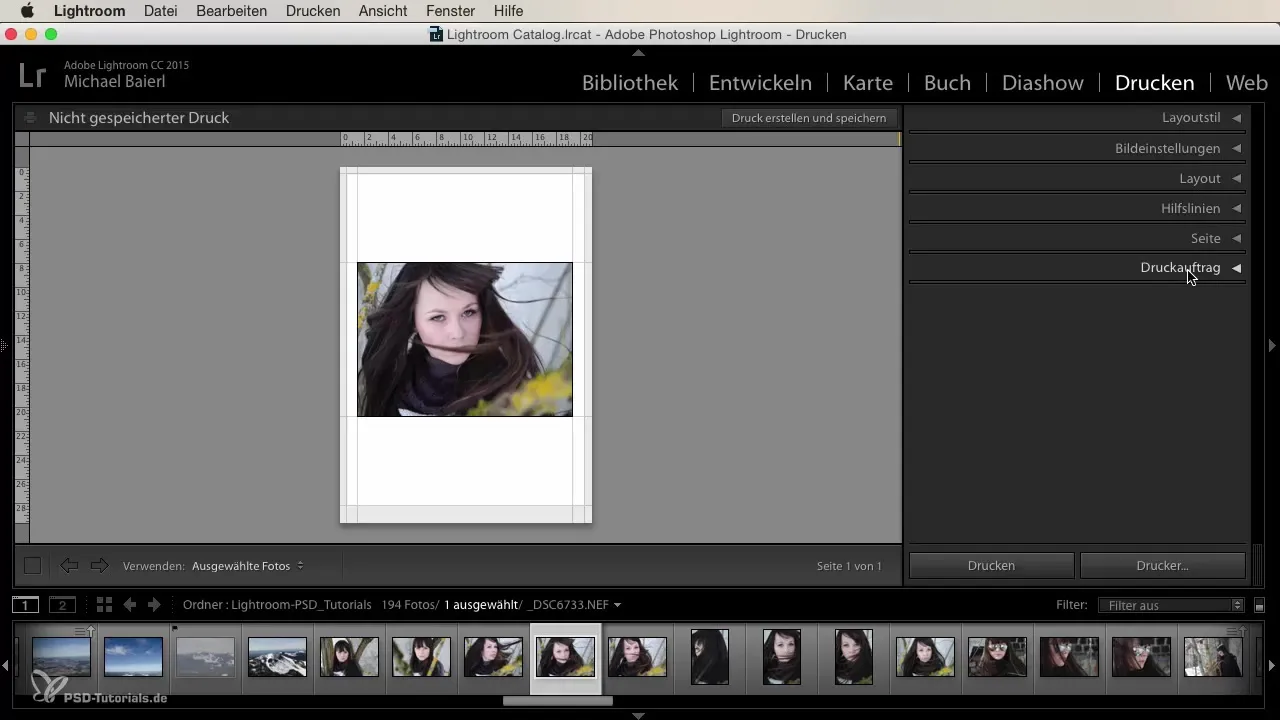Select snowy mountain thumbnail in filmstrip
Viewport: 1280px width, 720px height.
click(x=277, y=657)
